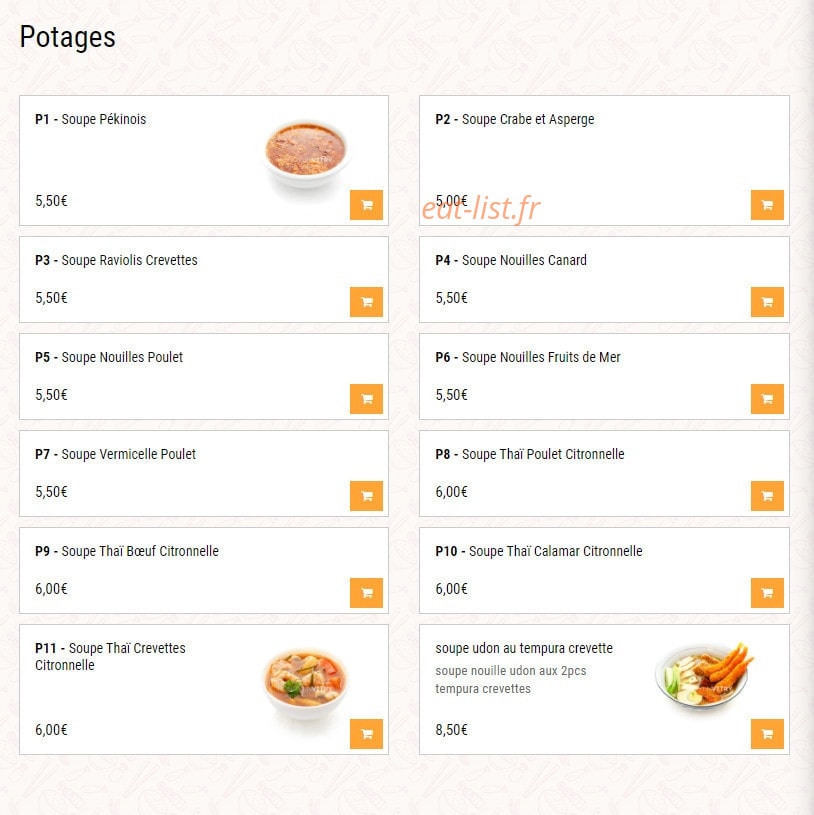814x815 pixels.
Task: Select the P1 - Soupe Pékinois title
Action: coord(90,119)
